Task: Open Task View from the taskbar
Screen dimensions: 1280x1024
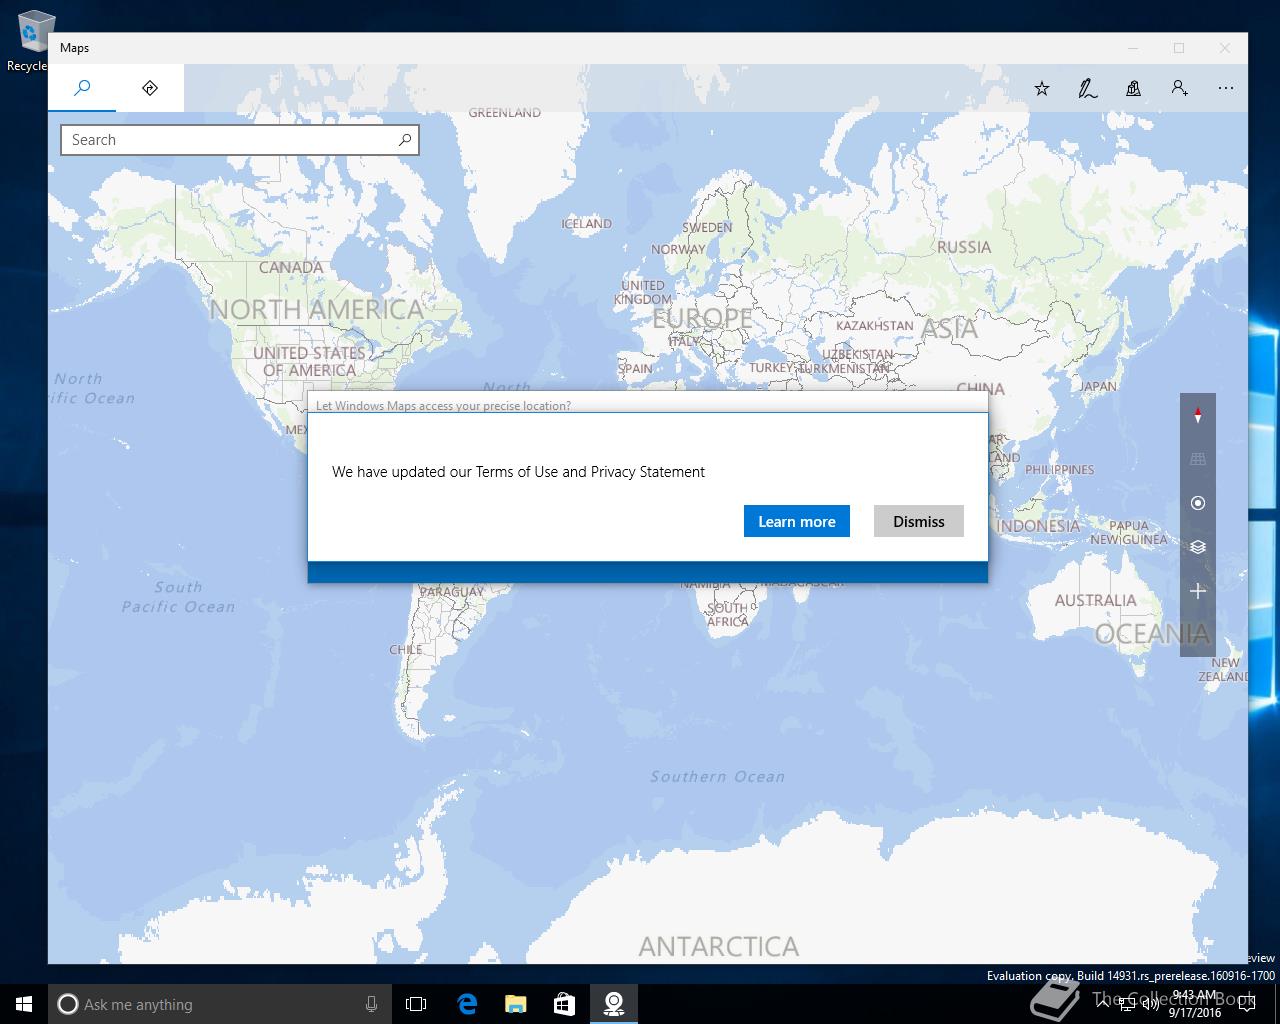Action: click(x=416, y=1004)
